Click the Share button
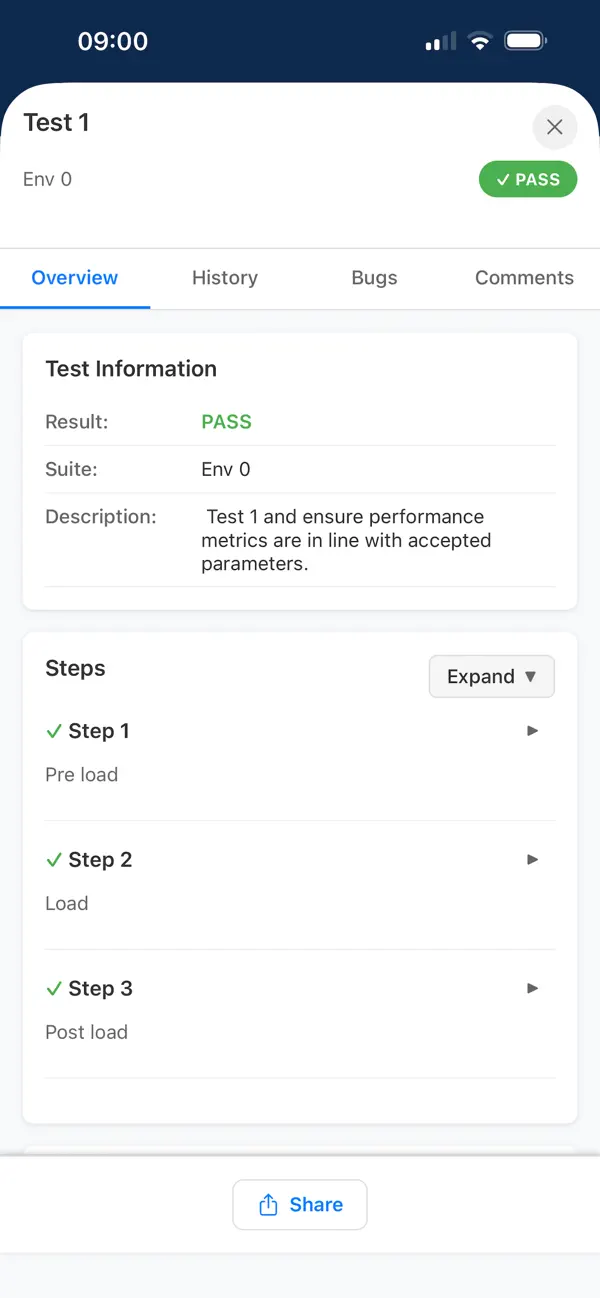 click(x=299, y=1204)
